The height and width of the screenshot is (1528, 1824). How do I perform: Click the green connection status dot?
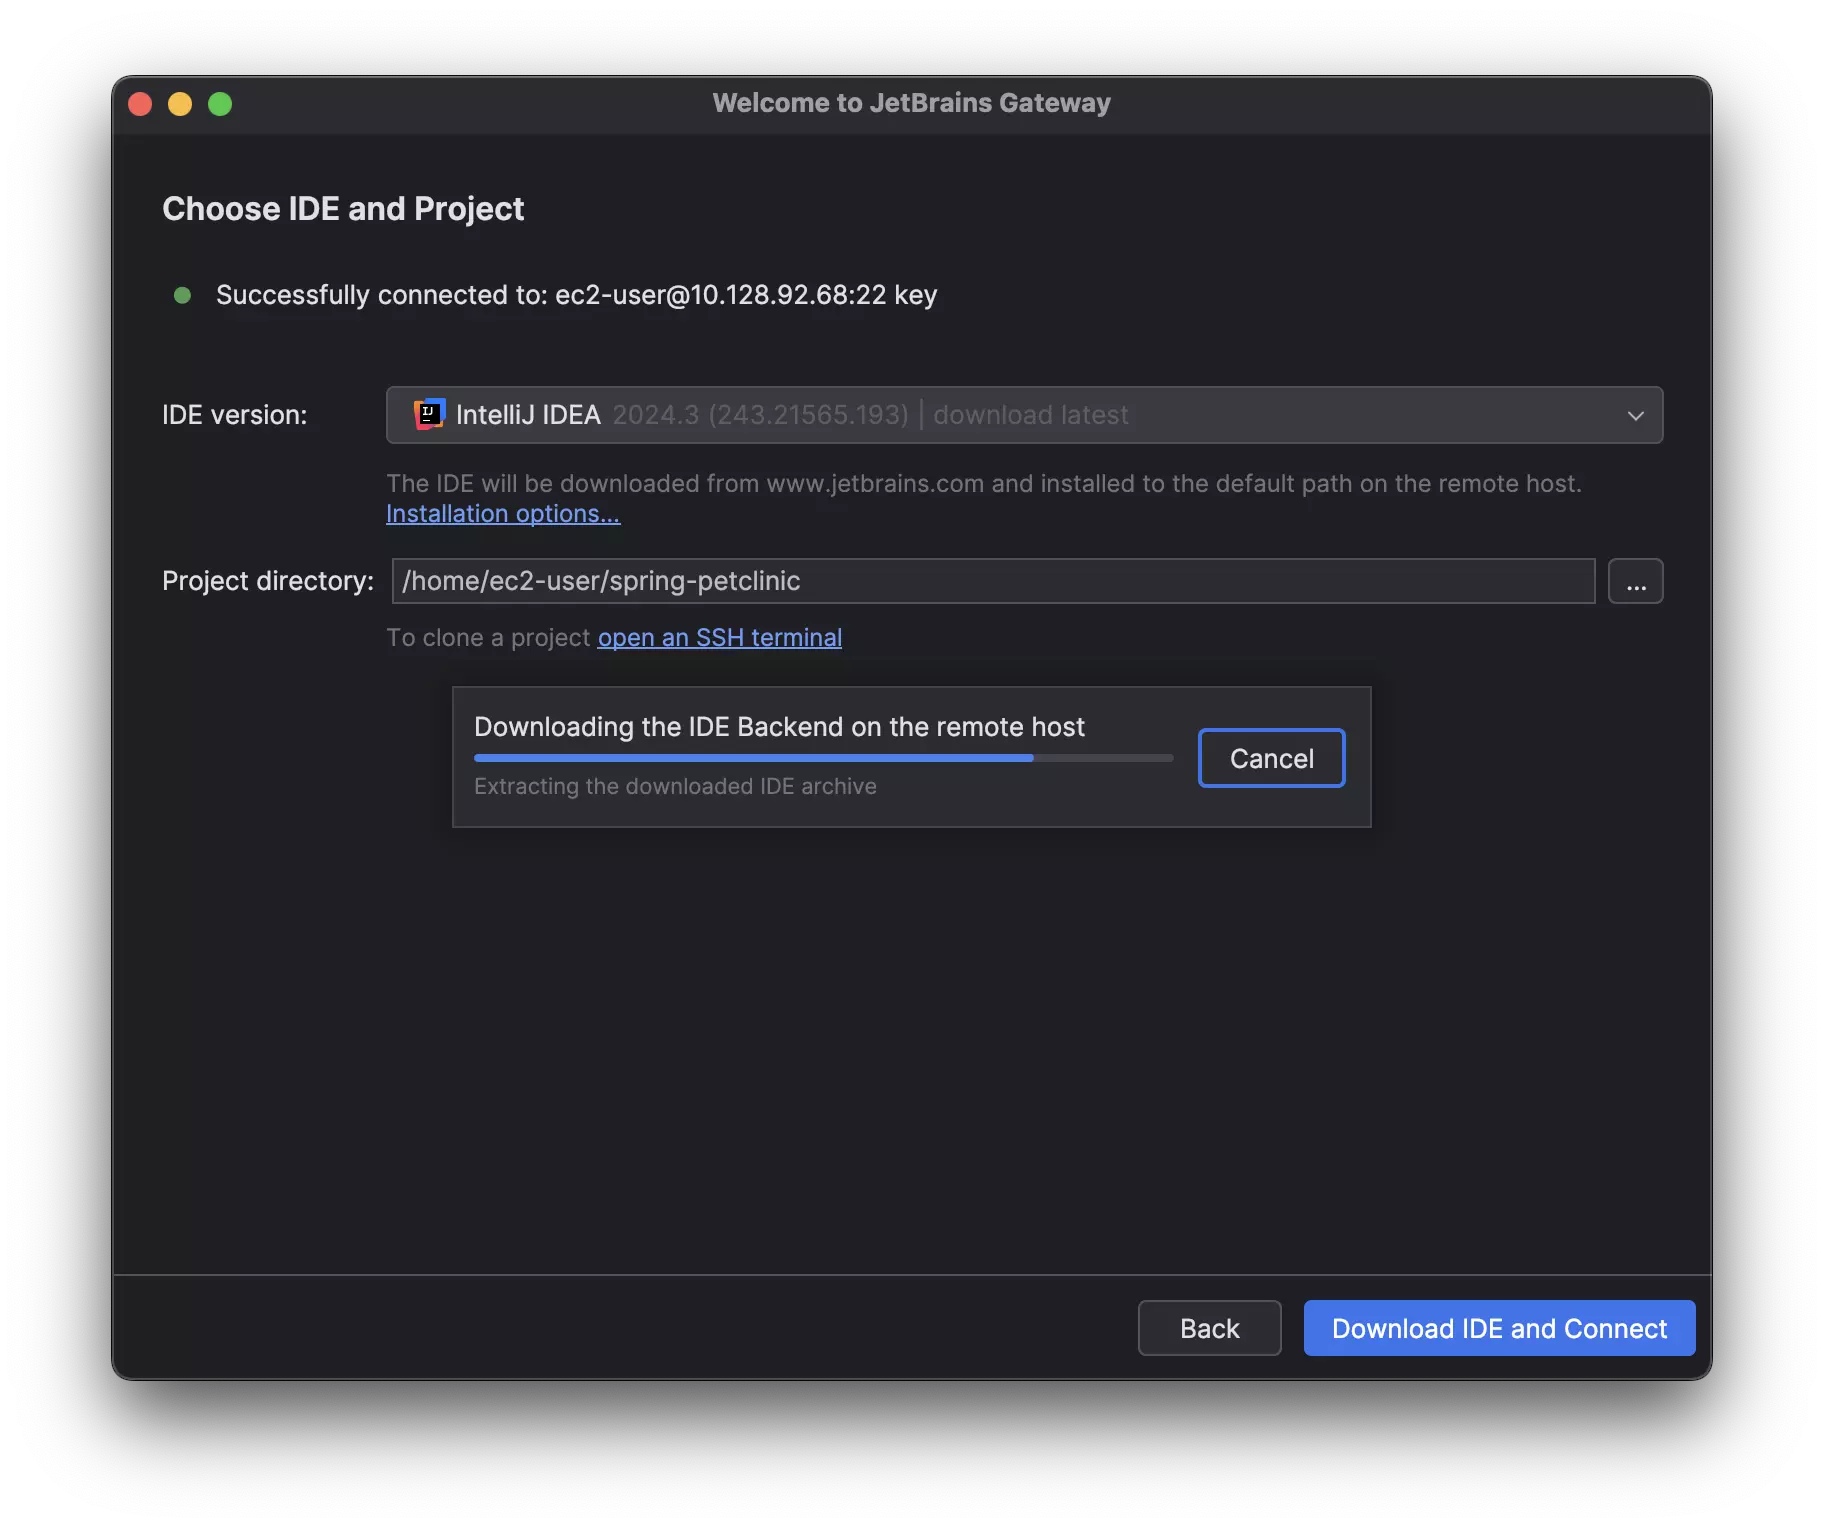pos(182,295)
